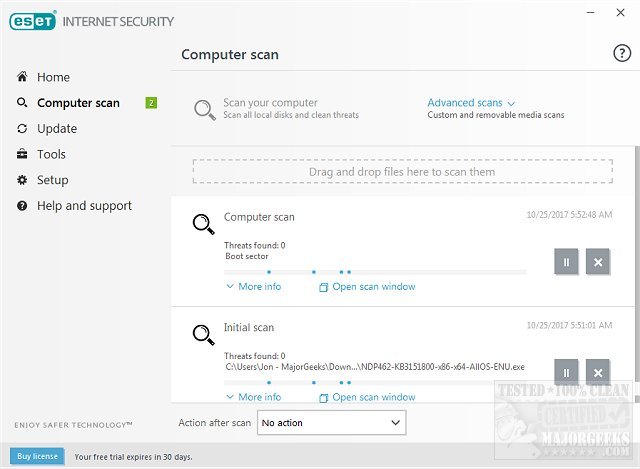Go to Help and support section
The height and width of the screenshot is (469, 640).
tap(84, 206)
